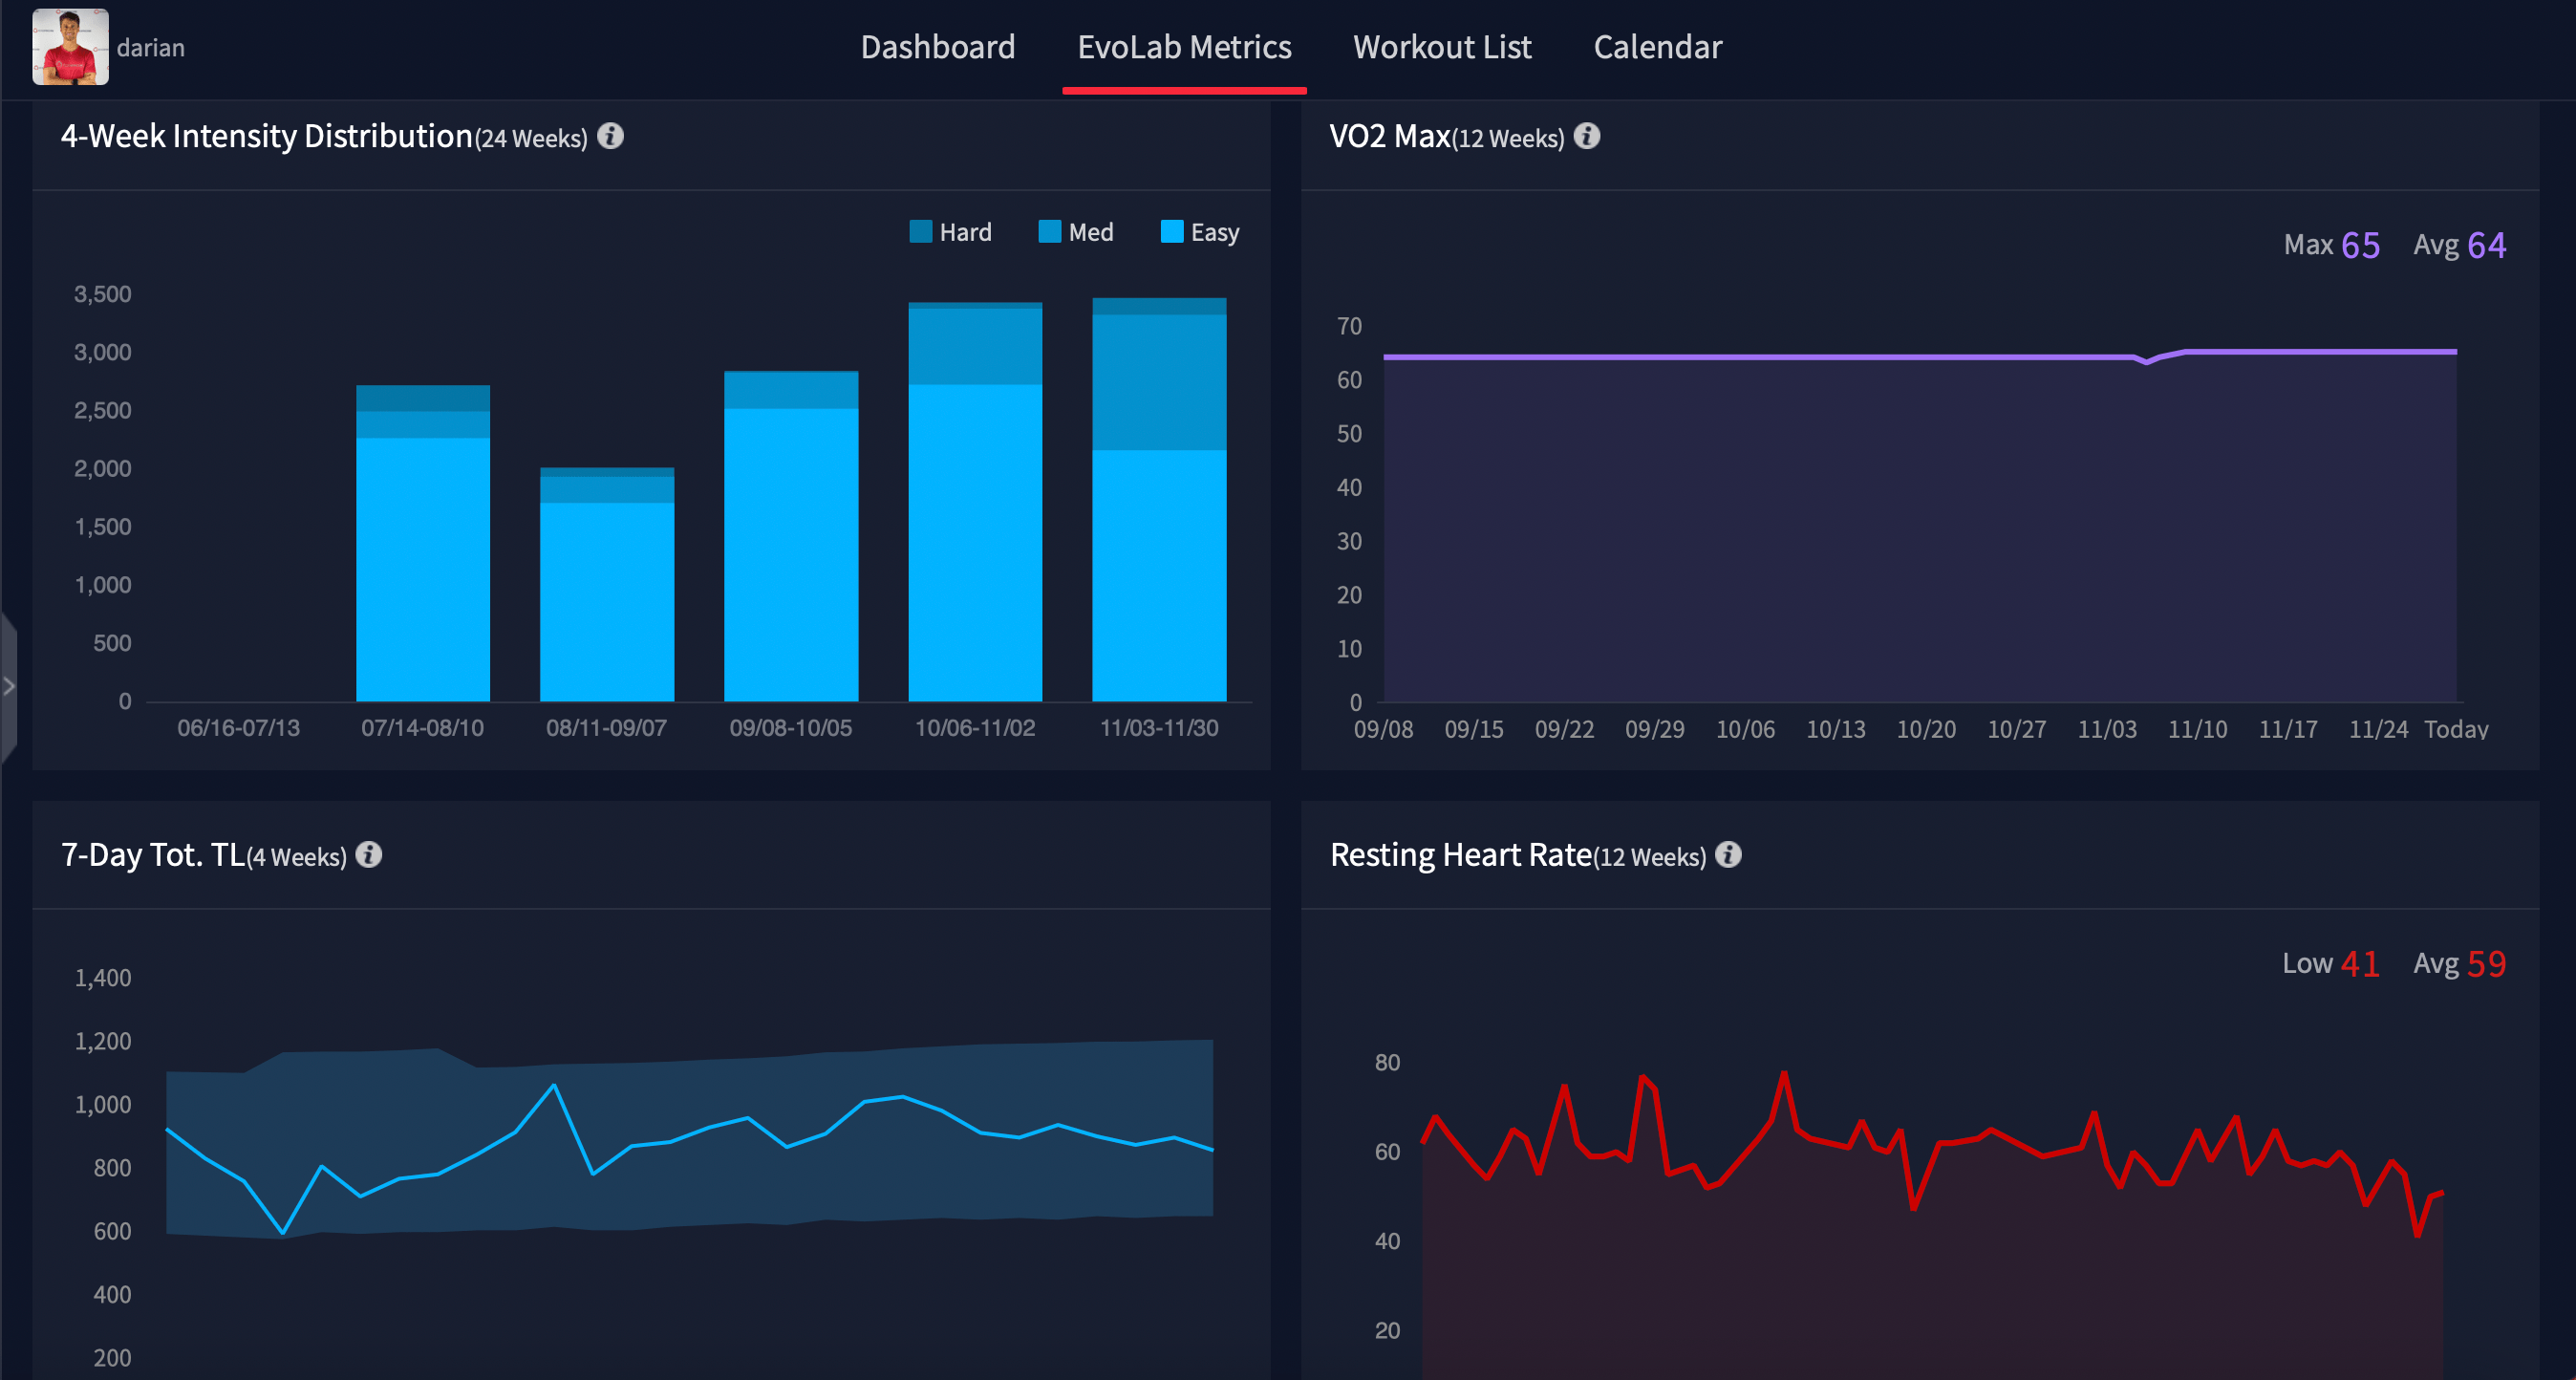Screen dimensions: 2576x1380
Task: Select the EvoLab Metrics tab
Action: (1184, 47)
